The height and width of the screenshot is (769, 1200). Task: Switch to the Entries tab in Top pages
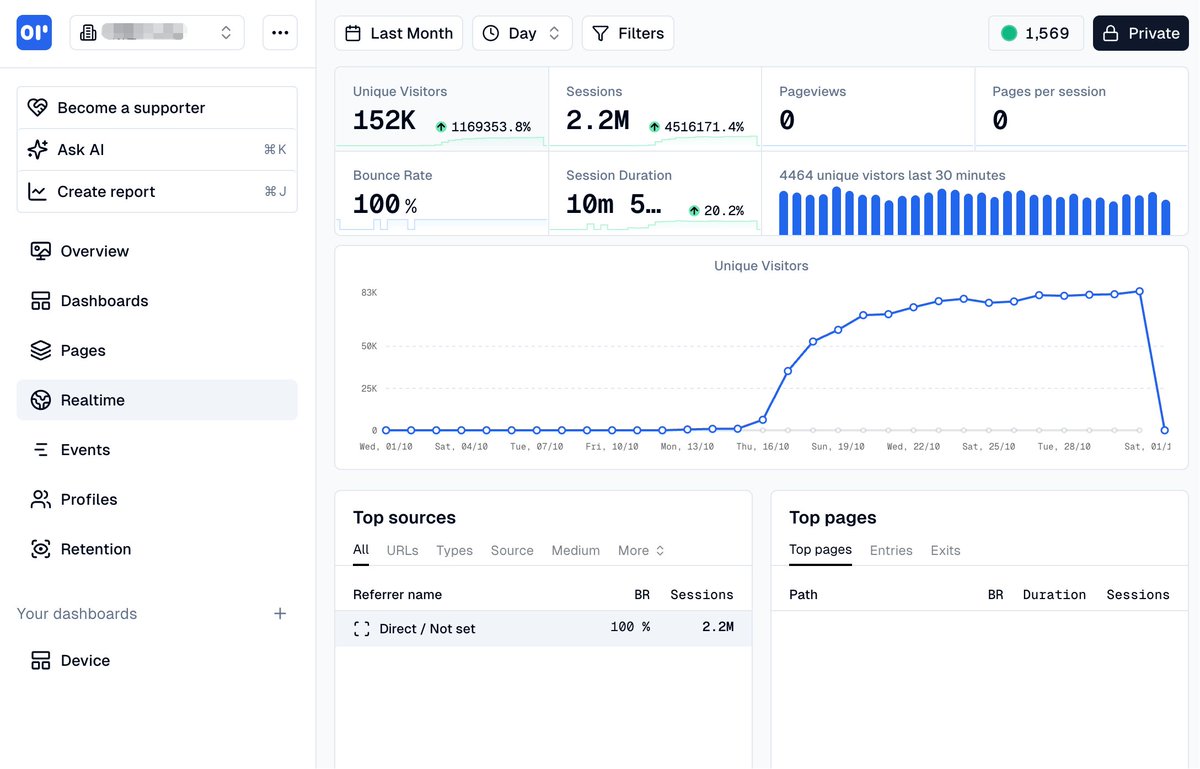click(891, 550)
